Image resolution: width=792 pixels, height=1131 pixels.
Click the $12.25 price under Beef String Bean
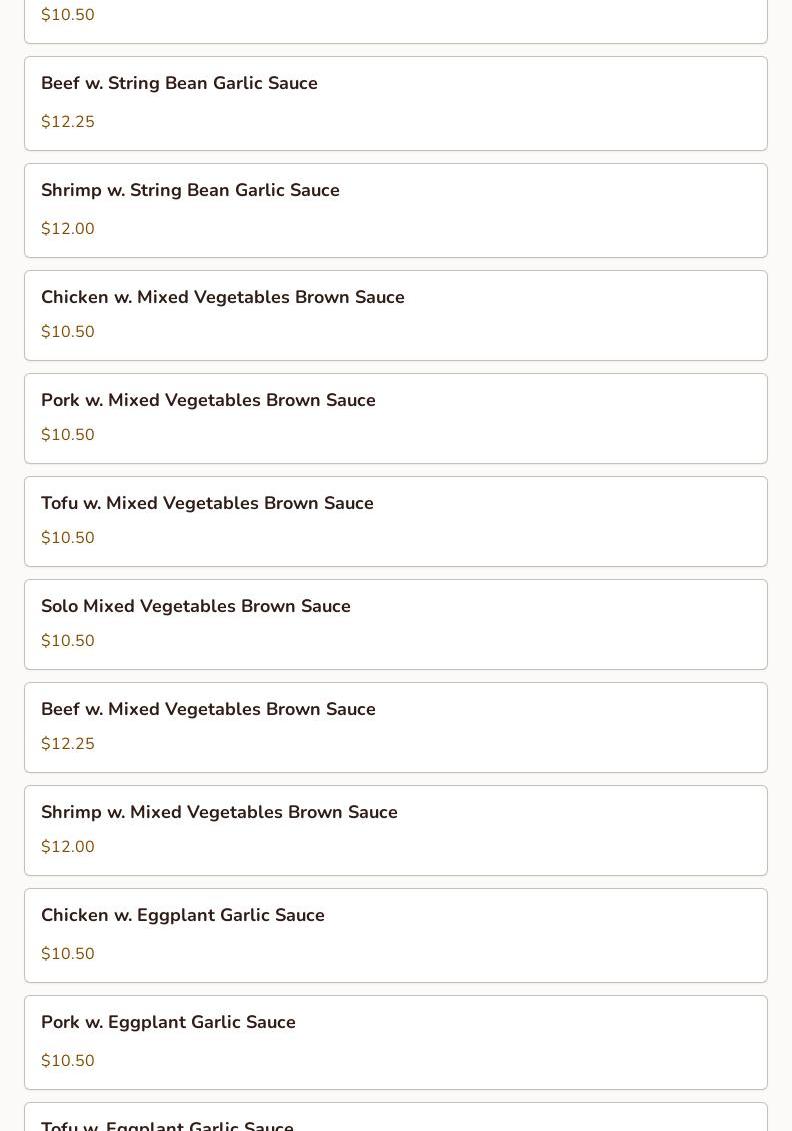point(68,122)
